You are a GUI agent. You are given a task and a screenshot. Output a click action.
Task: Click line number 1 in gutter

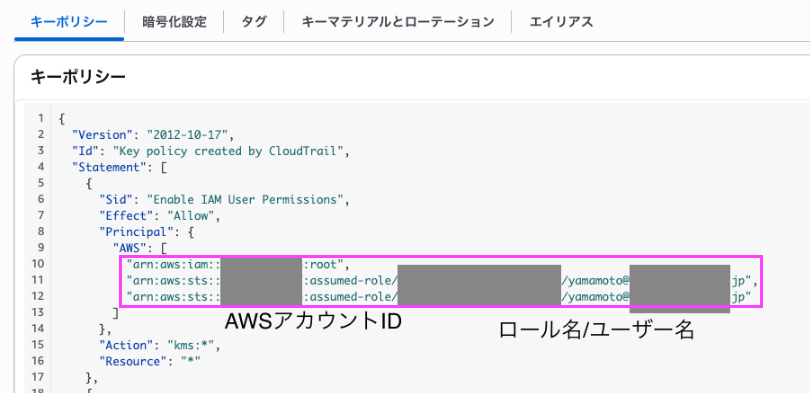[x=40, y=119]
